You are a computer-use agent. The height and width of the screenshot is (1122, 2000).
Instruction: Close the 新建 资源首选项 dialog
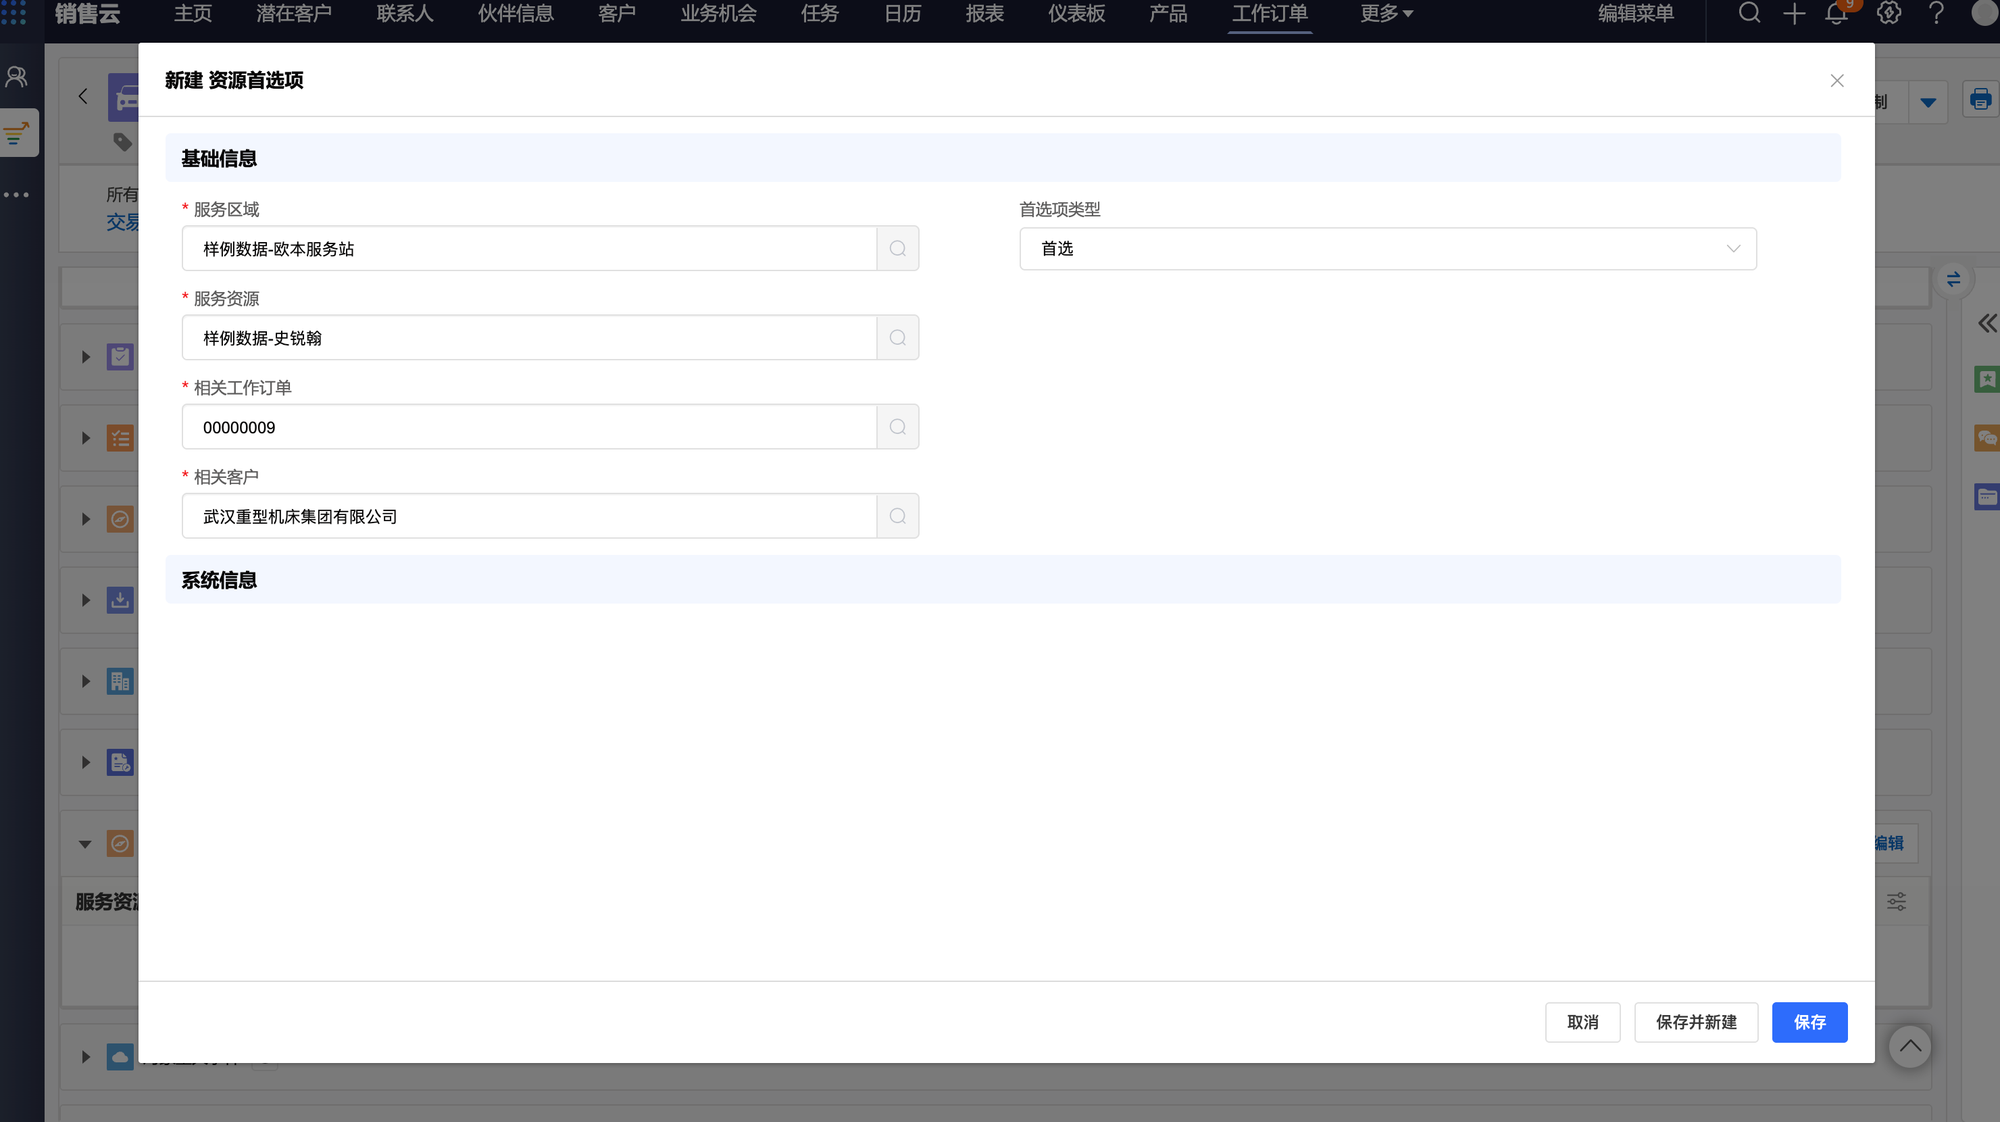pyautogui.click(x=1837, y=81)
